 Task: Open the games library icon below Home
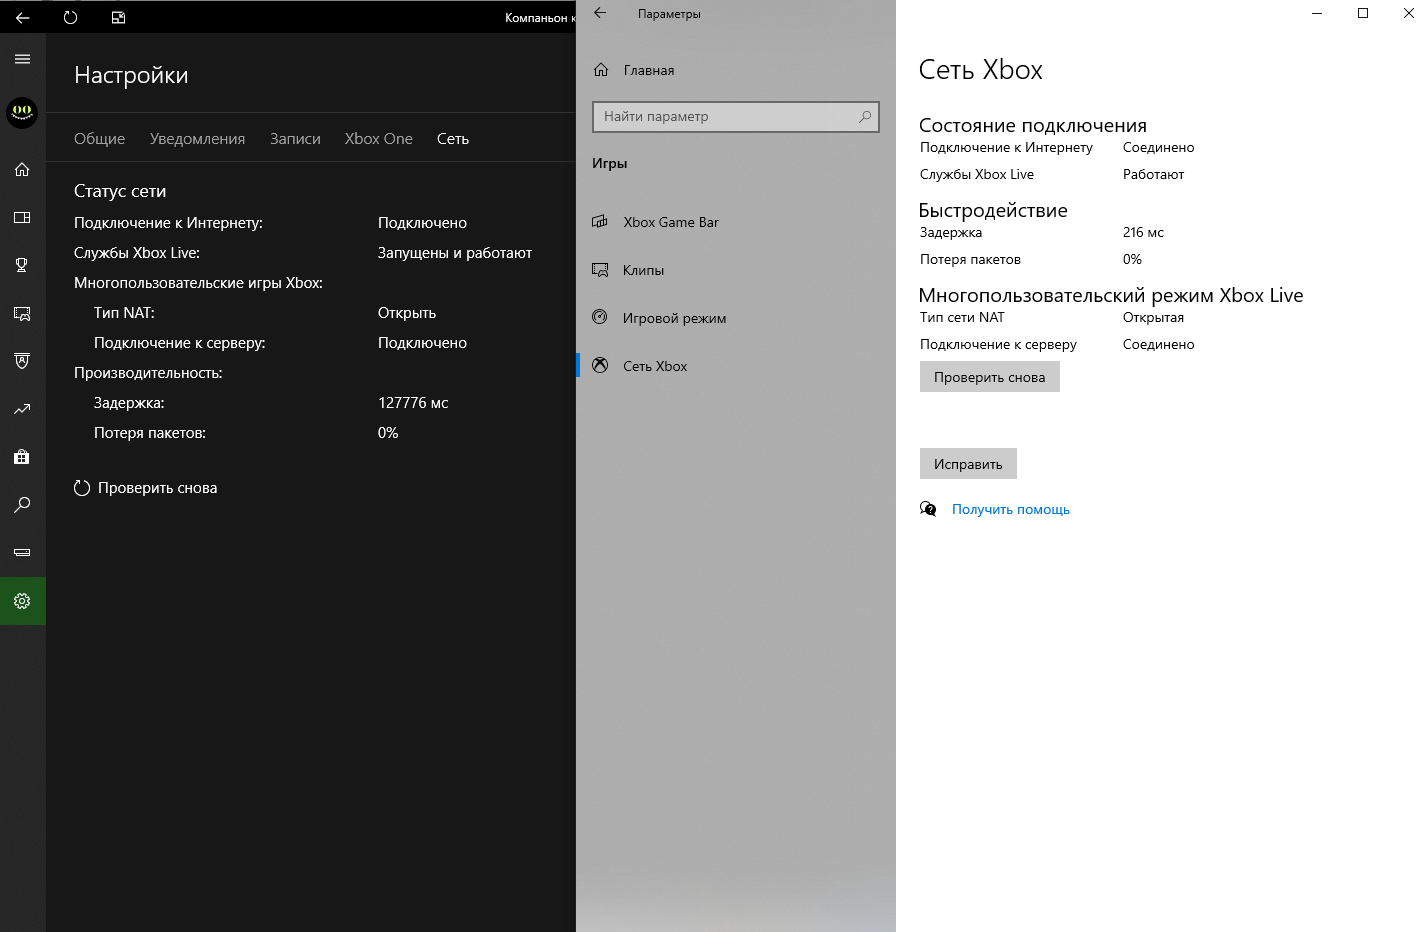[22, 217]
